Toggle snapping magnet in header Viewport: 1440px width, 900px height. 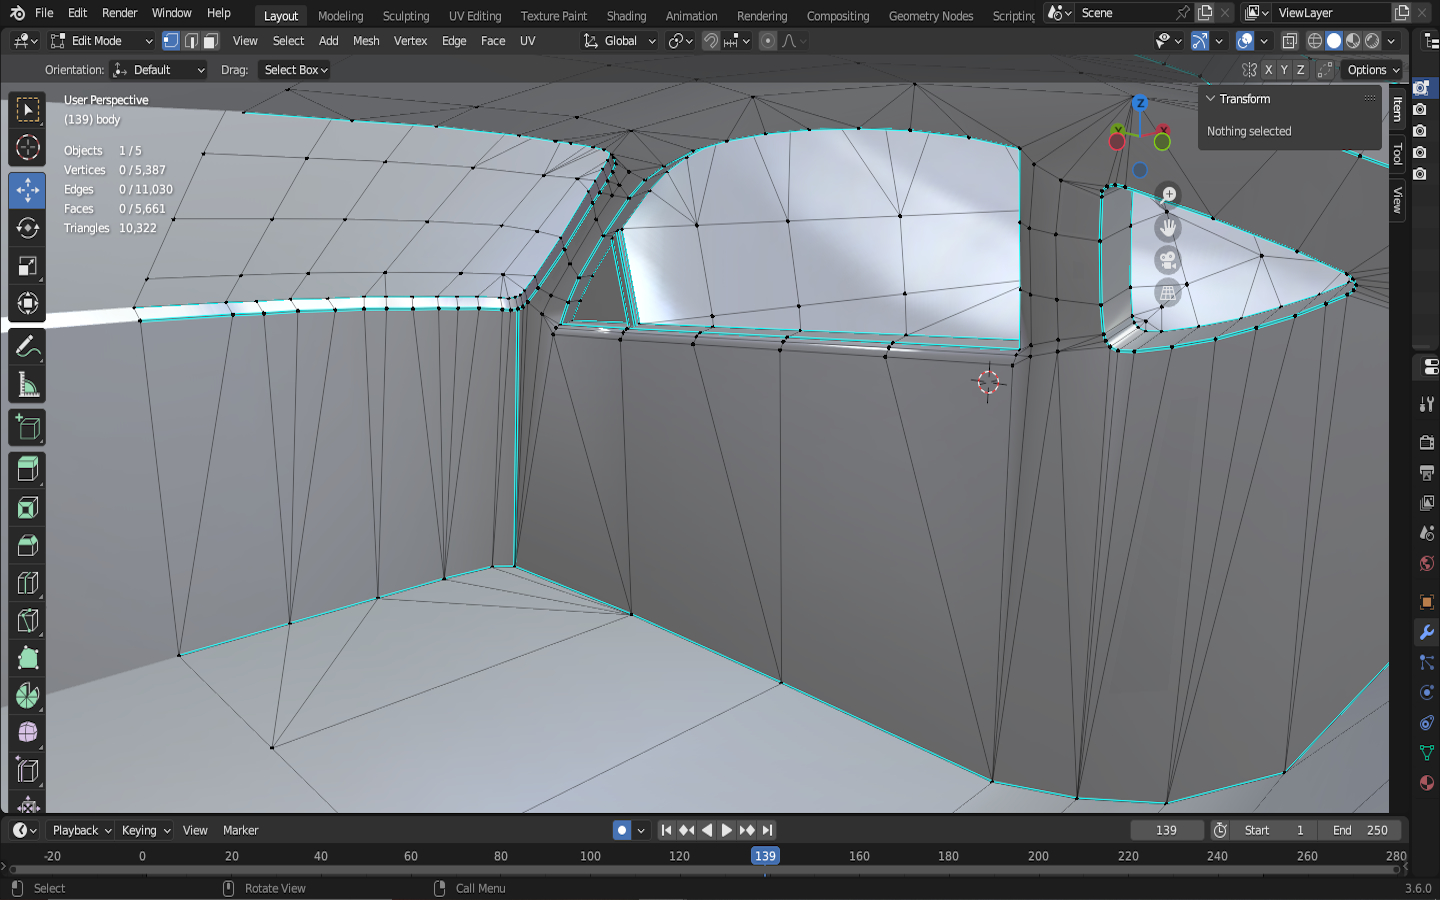click(x=711, y=41)
